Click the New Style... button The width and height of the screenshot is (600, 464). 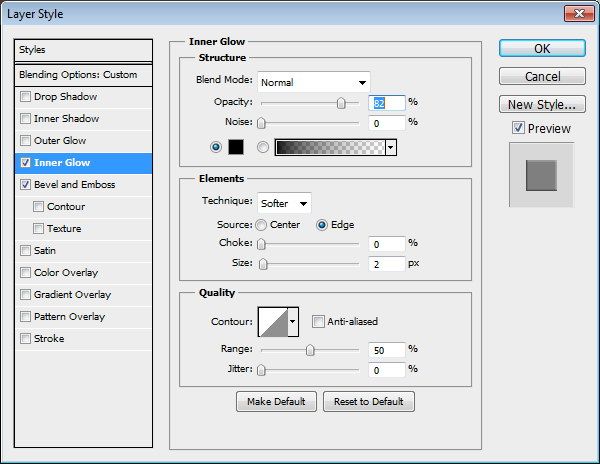click(542, 104)
